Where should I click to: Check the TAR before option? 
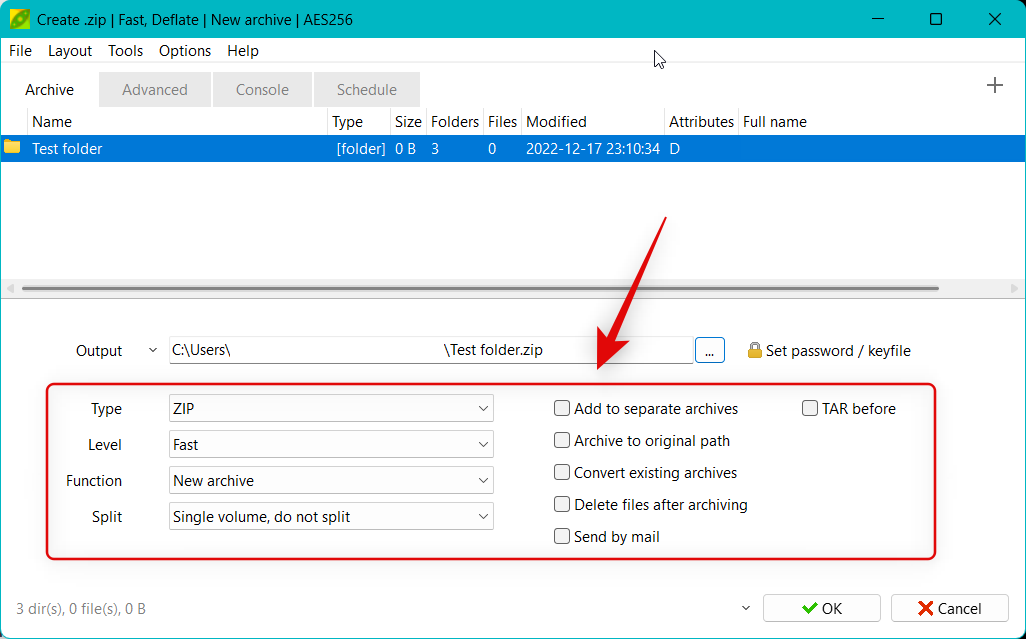810,409
